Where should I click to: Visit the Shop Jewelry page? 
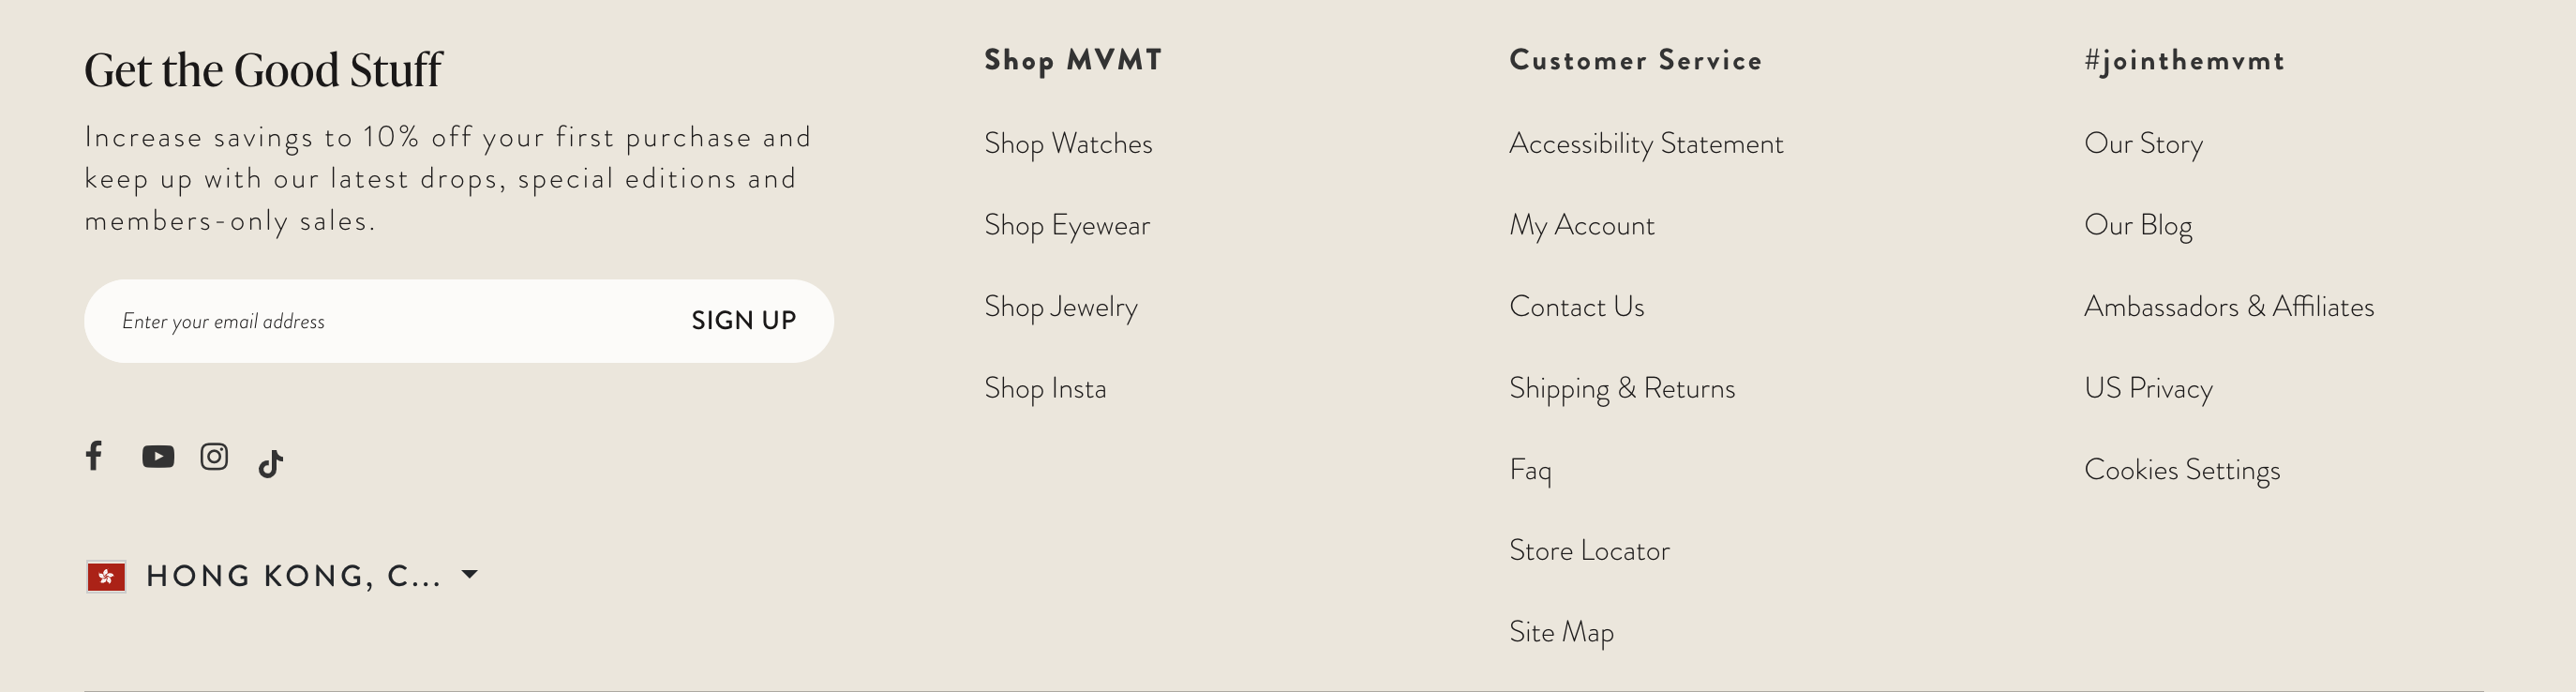click(x=1061, y=307)
